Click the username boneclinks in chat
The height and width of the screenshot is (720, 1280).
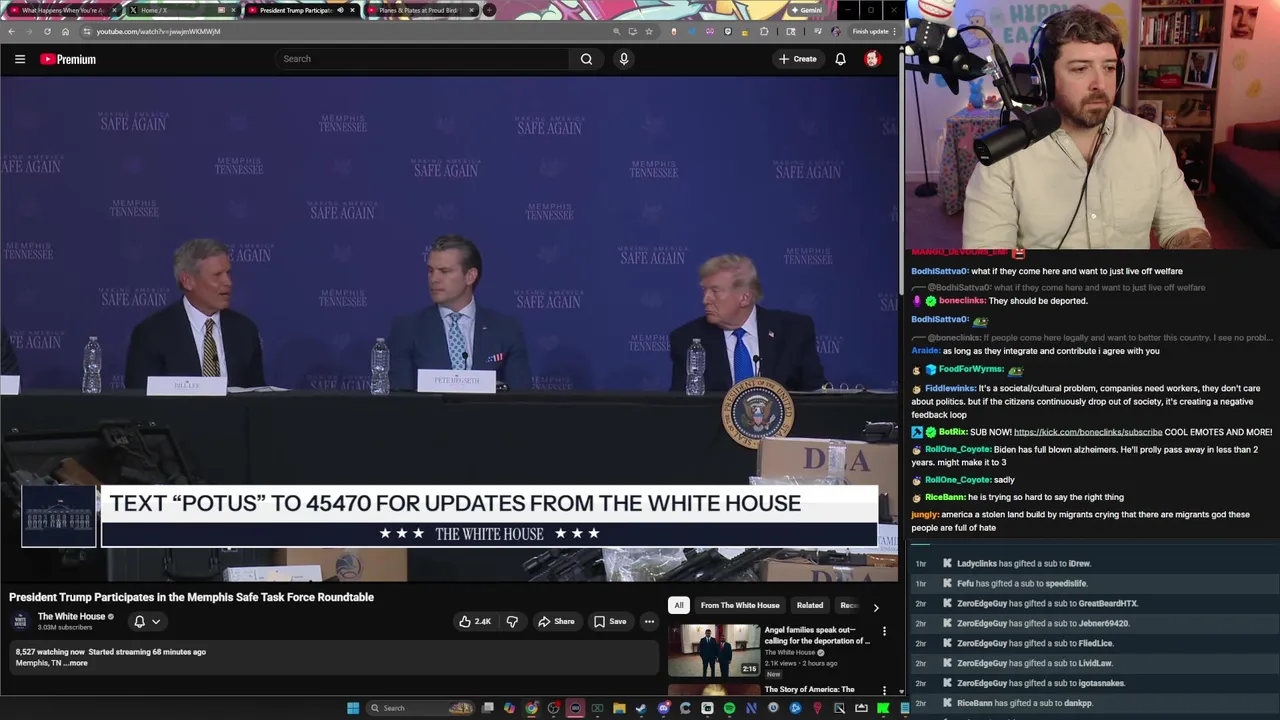pos(962,300)
